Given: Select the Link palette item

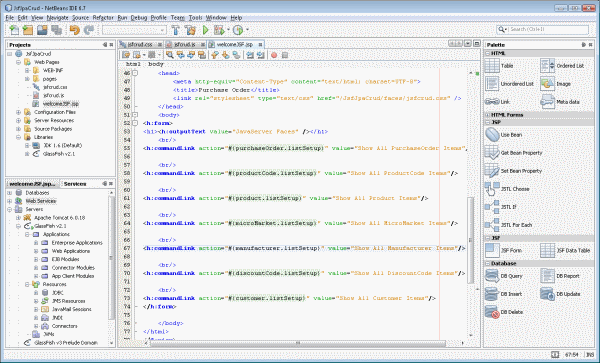Looking at the screenshot, I should (x=497, y=102).
